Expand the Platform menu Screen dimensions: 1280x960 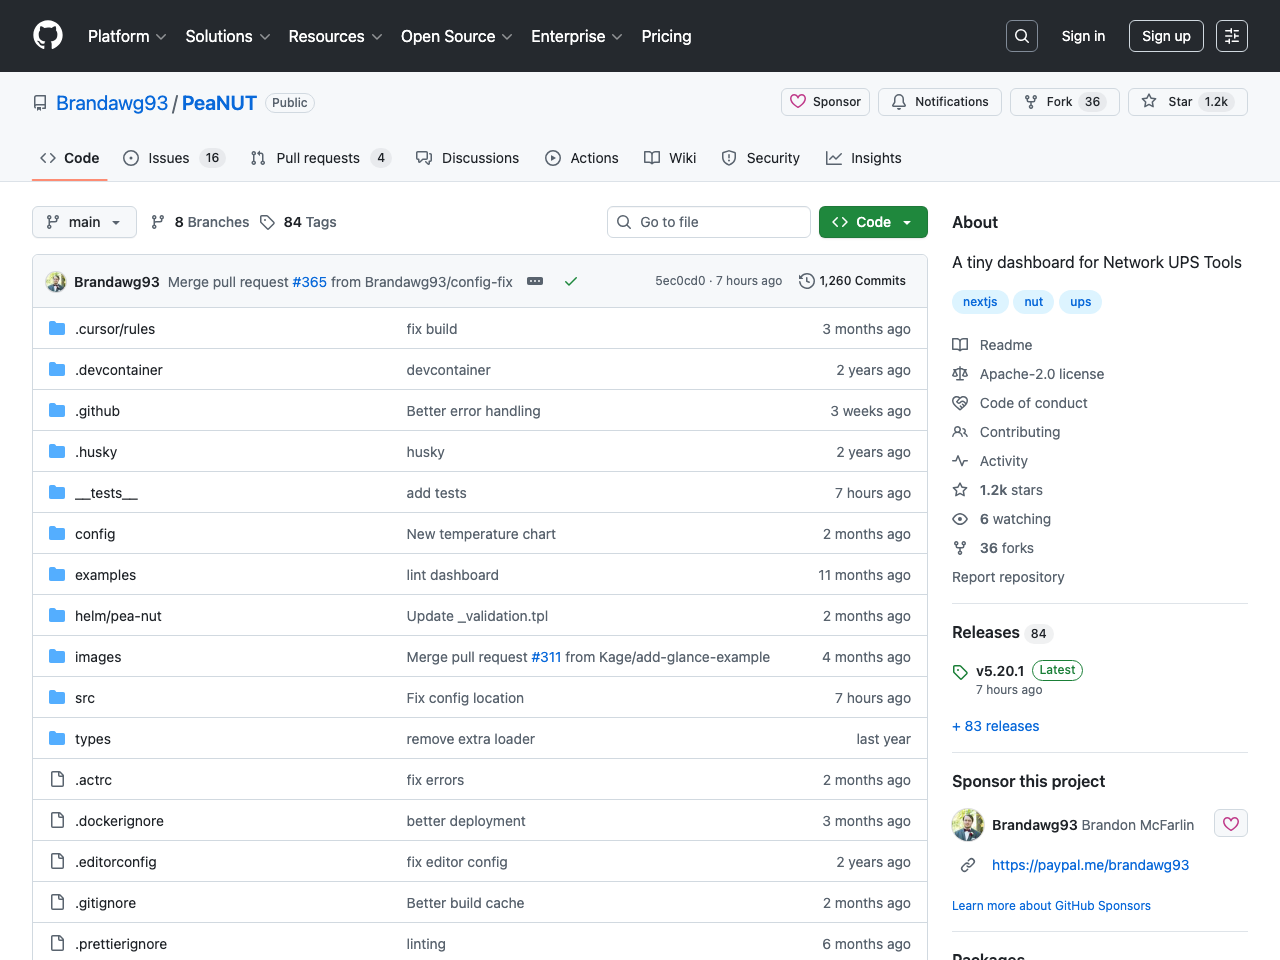(x=127, y=36)
